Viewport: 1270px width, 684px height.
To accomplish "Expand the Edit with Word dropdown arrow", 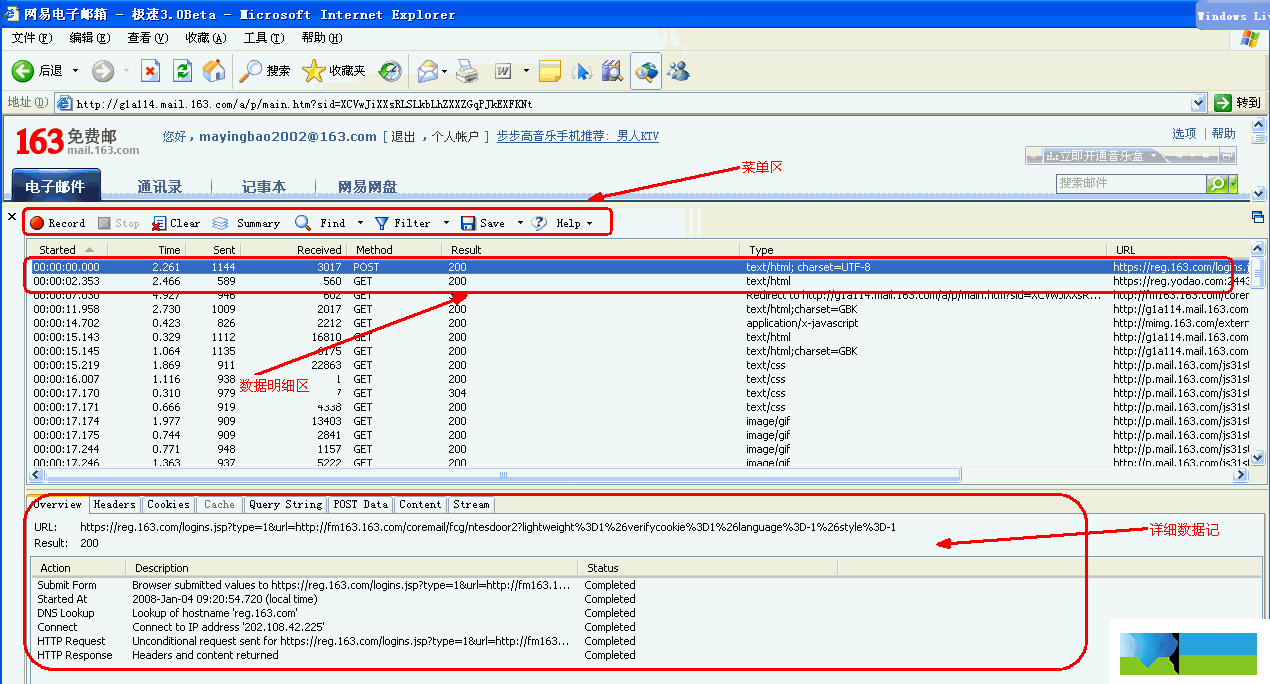I will point(526,71).
